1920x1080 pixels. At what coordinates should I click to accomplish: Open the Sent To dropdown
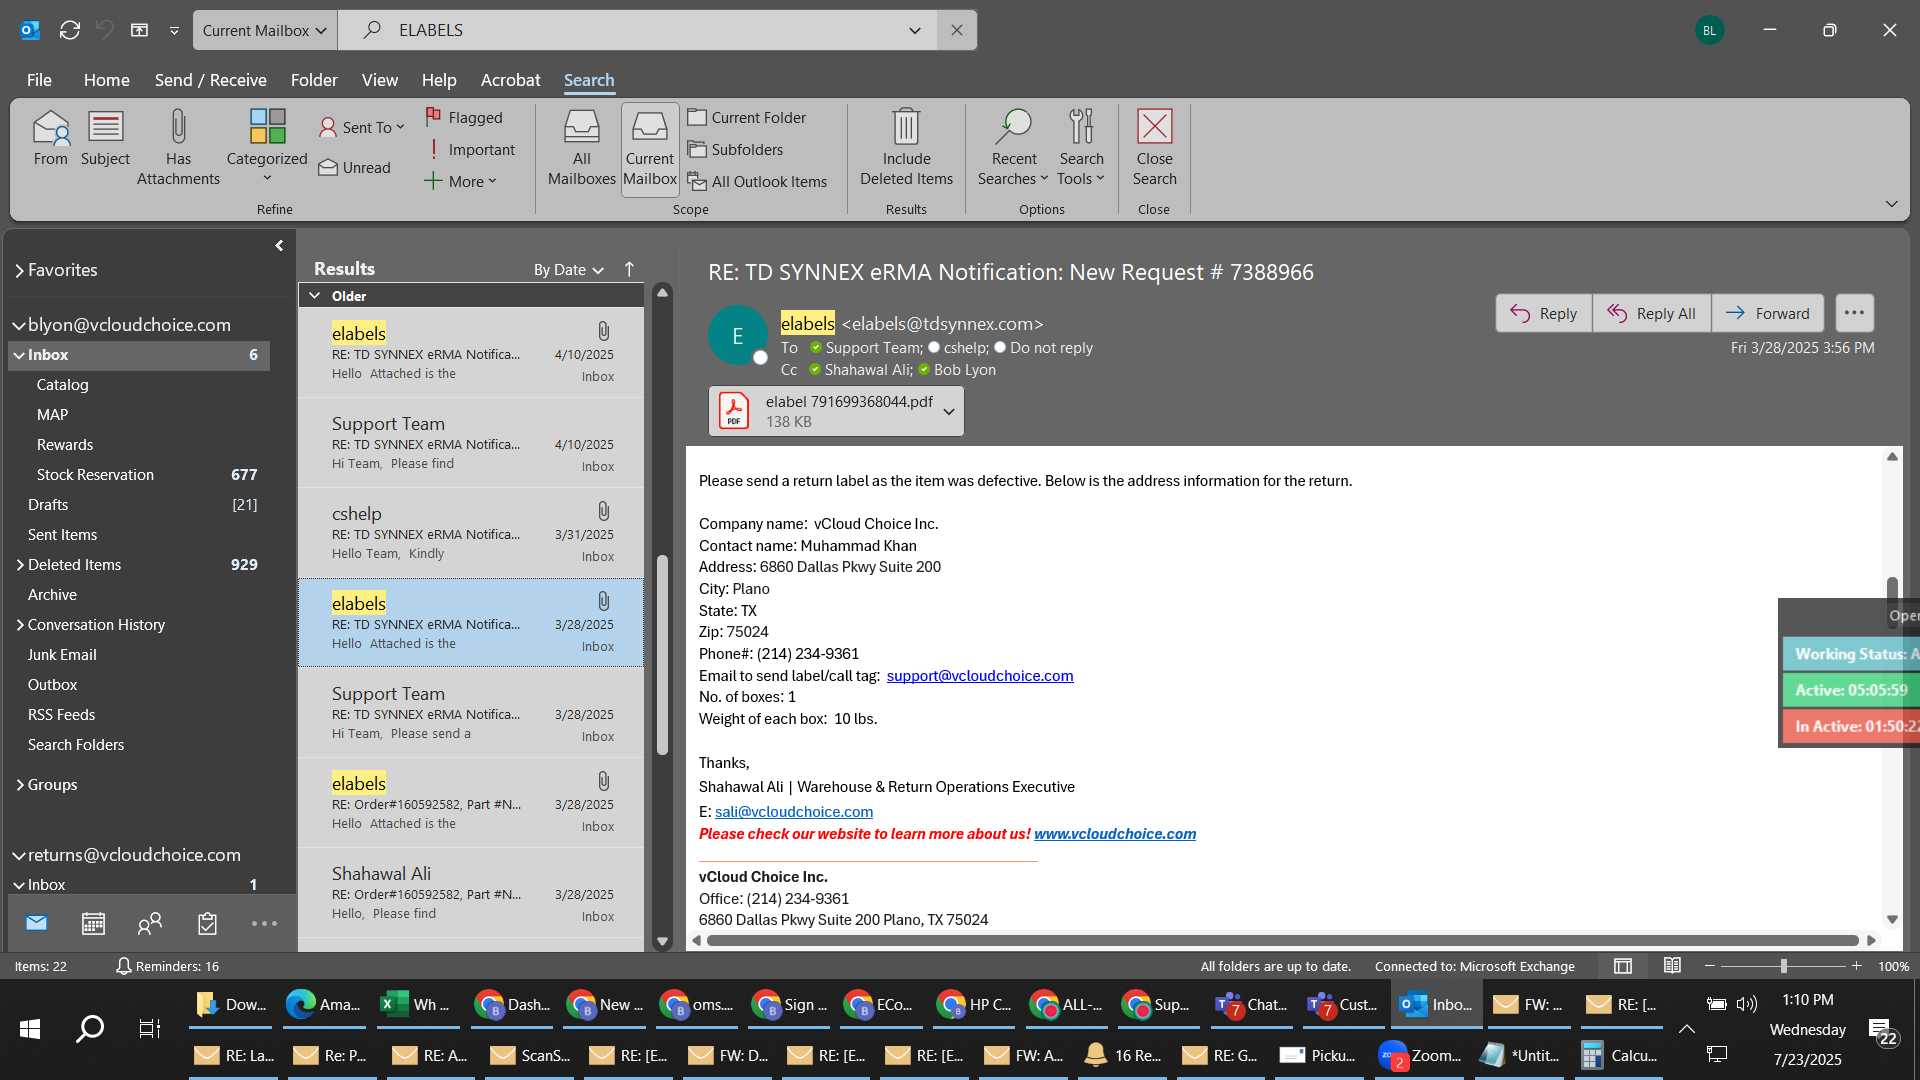click(x=361, y=127)
